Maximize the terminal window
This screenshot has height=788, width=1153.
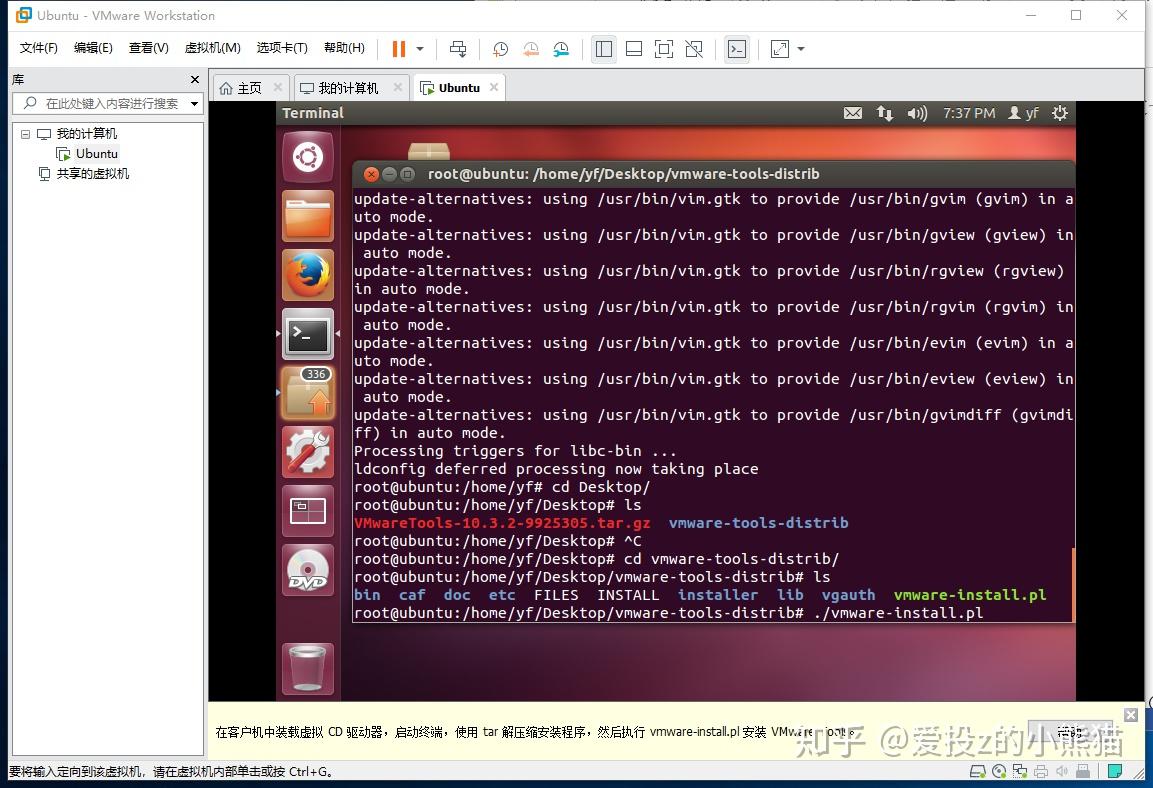[x=407, y=174]
